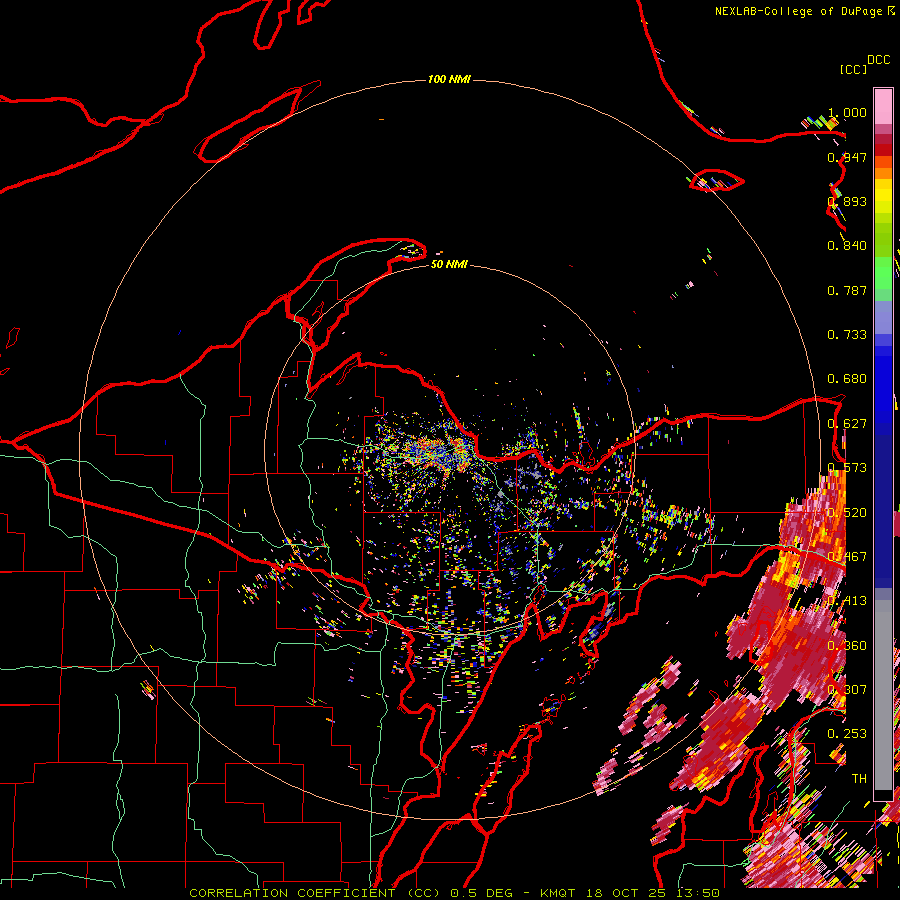Click the 0.680 scale value
The width and height of the screenshot is (900, 900).
pyautogui.click(x=847, y=379)
